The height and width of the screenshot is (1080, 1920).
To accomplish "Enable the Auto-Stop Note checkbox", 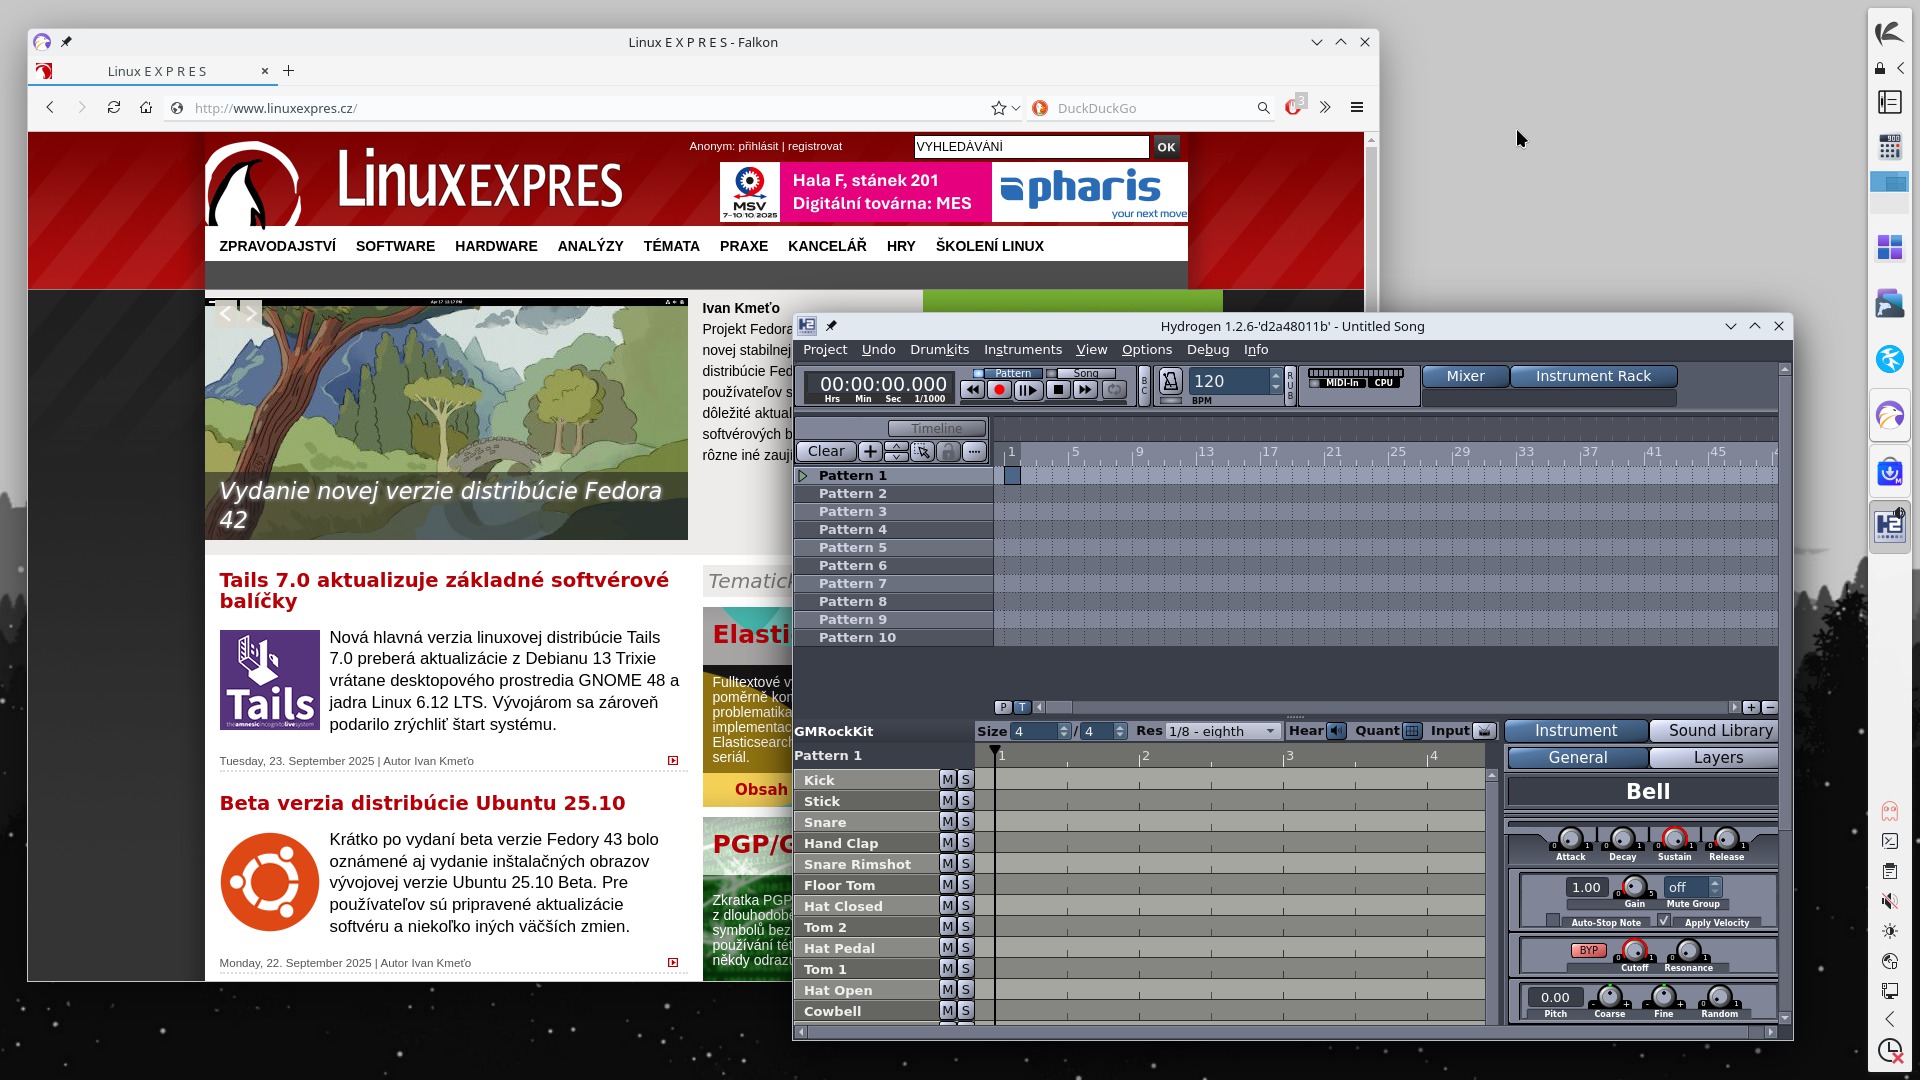I will click(1552, 921).
